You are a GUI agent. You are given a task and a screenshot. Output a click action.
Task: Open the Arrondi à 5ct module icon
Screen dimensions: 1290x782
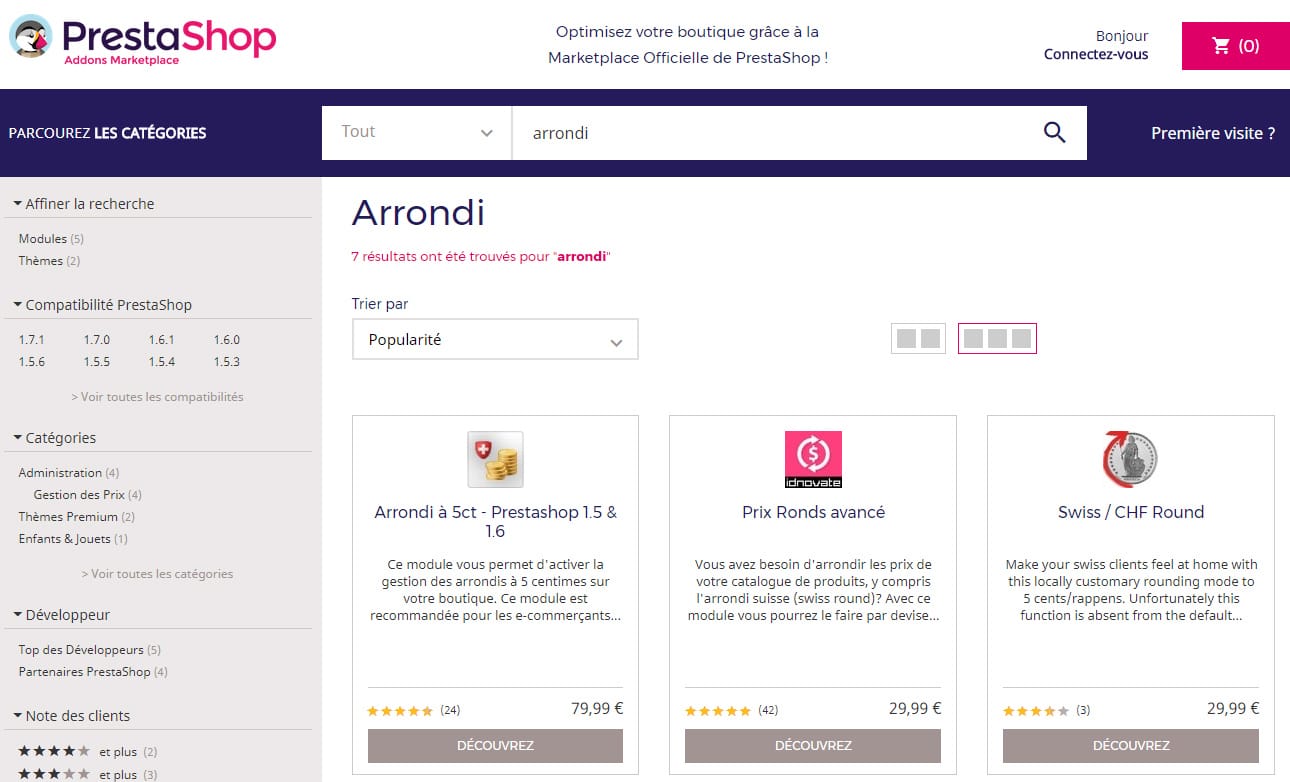pos(495,459)
